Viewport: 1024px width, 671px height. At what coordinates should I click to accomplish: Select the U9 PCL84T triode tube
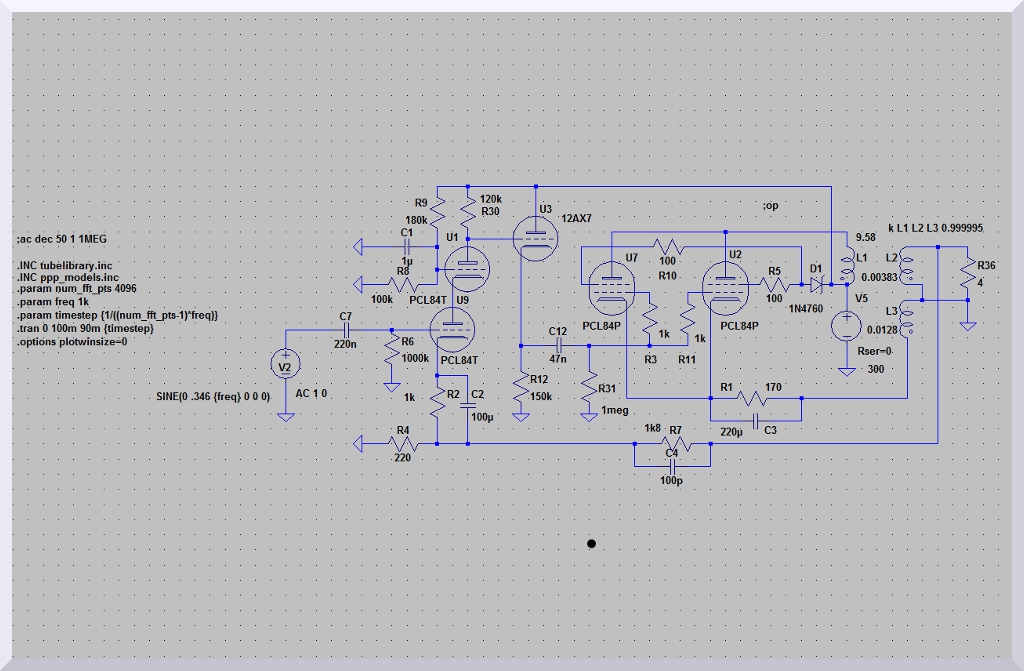click(452, 327)
